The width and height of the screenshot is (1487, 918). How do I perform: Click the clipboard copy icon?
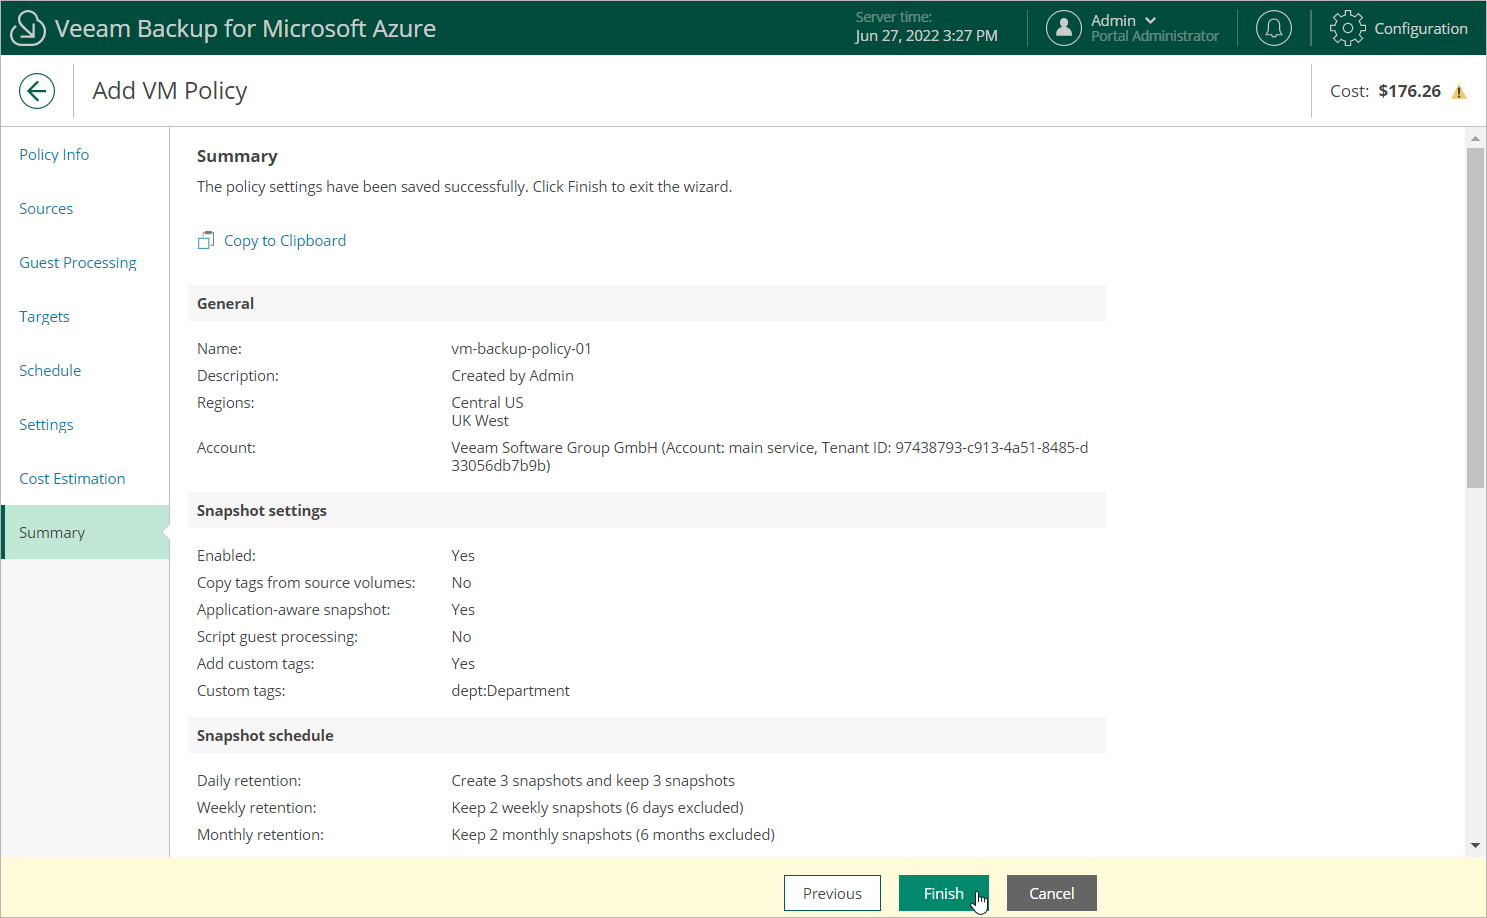(206, 241)
